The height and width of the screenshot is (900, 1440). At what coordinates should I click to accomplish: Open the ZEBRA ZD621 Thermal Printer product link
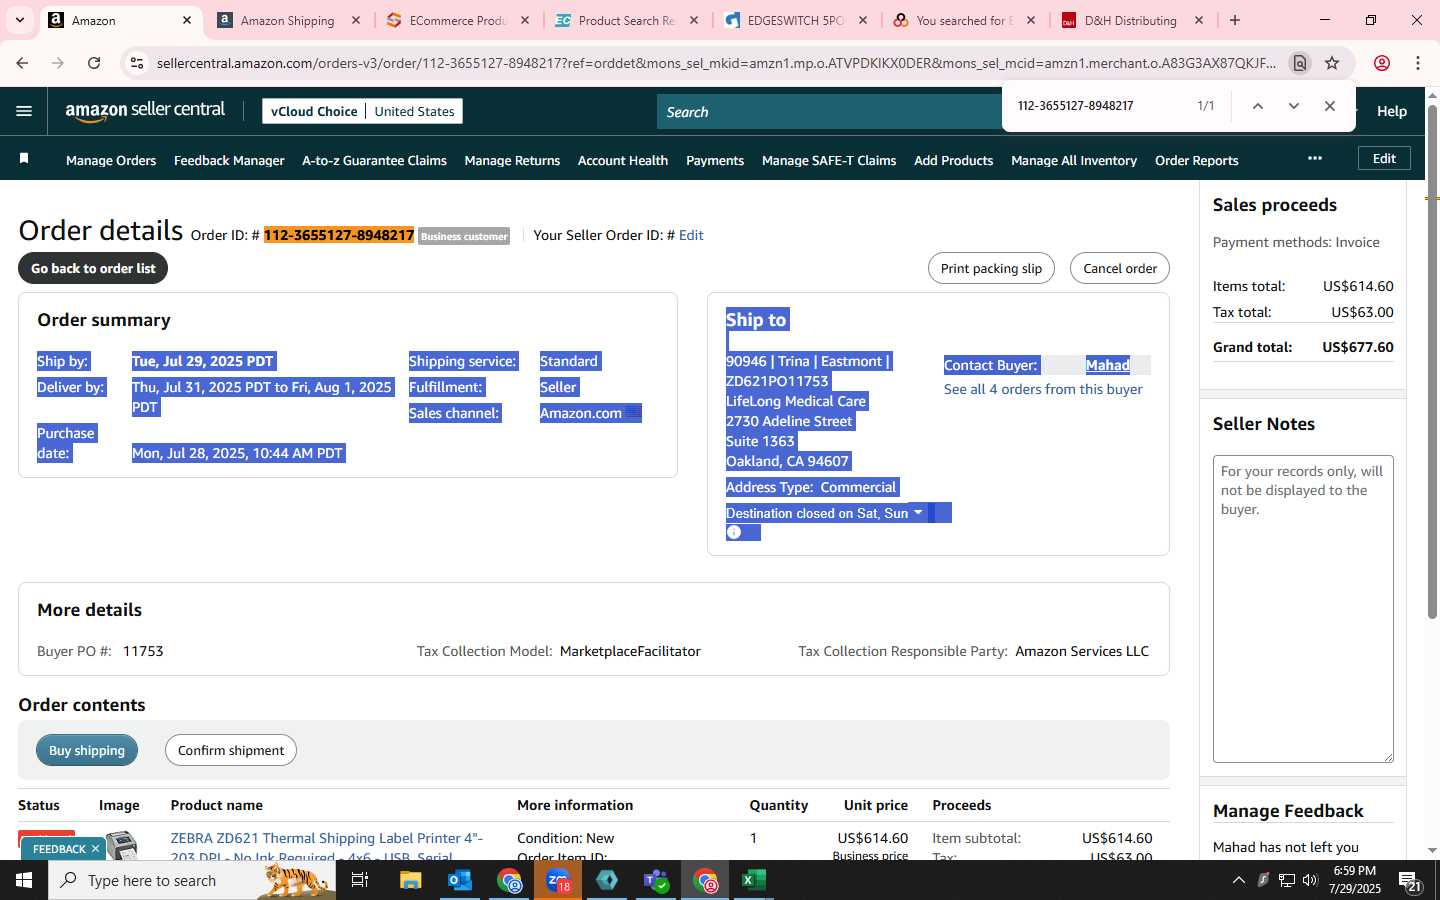[x=326, y=847]
